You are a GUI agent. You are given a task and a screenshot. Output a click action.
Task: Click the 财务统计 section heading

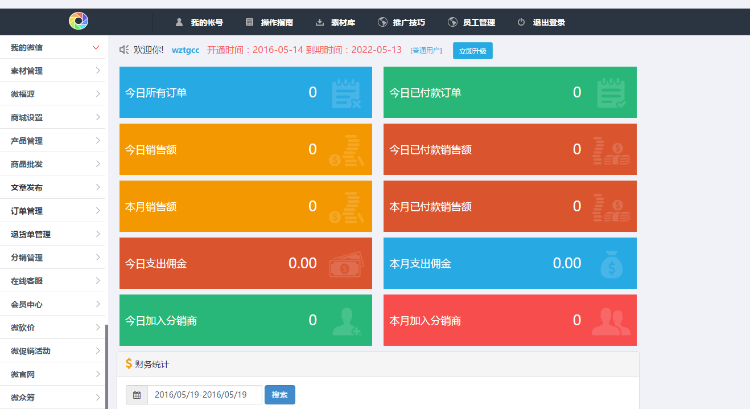click(x=152, y=364)
